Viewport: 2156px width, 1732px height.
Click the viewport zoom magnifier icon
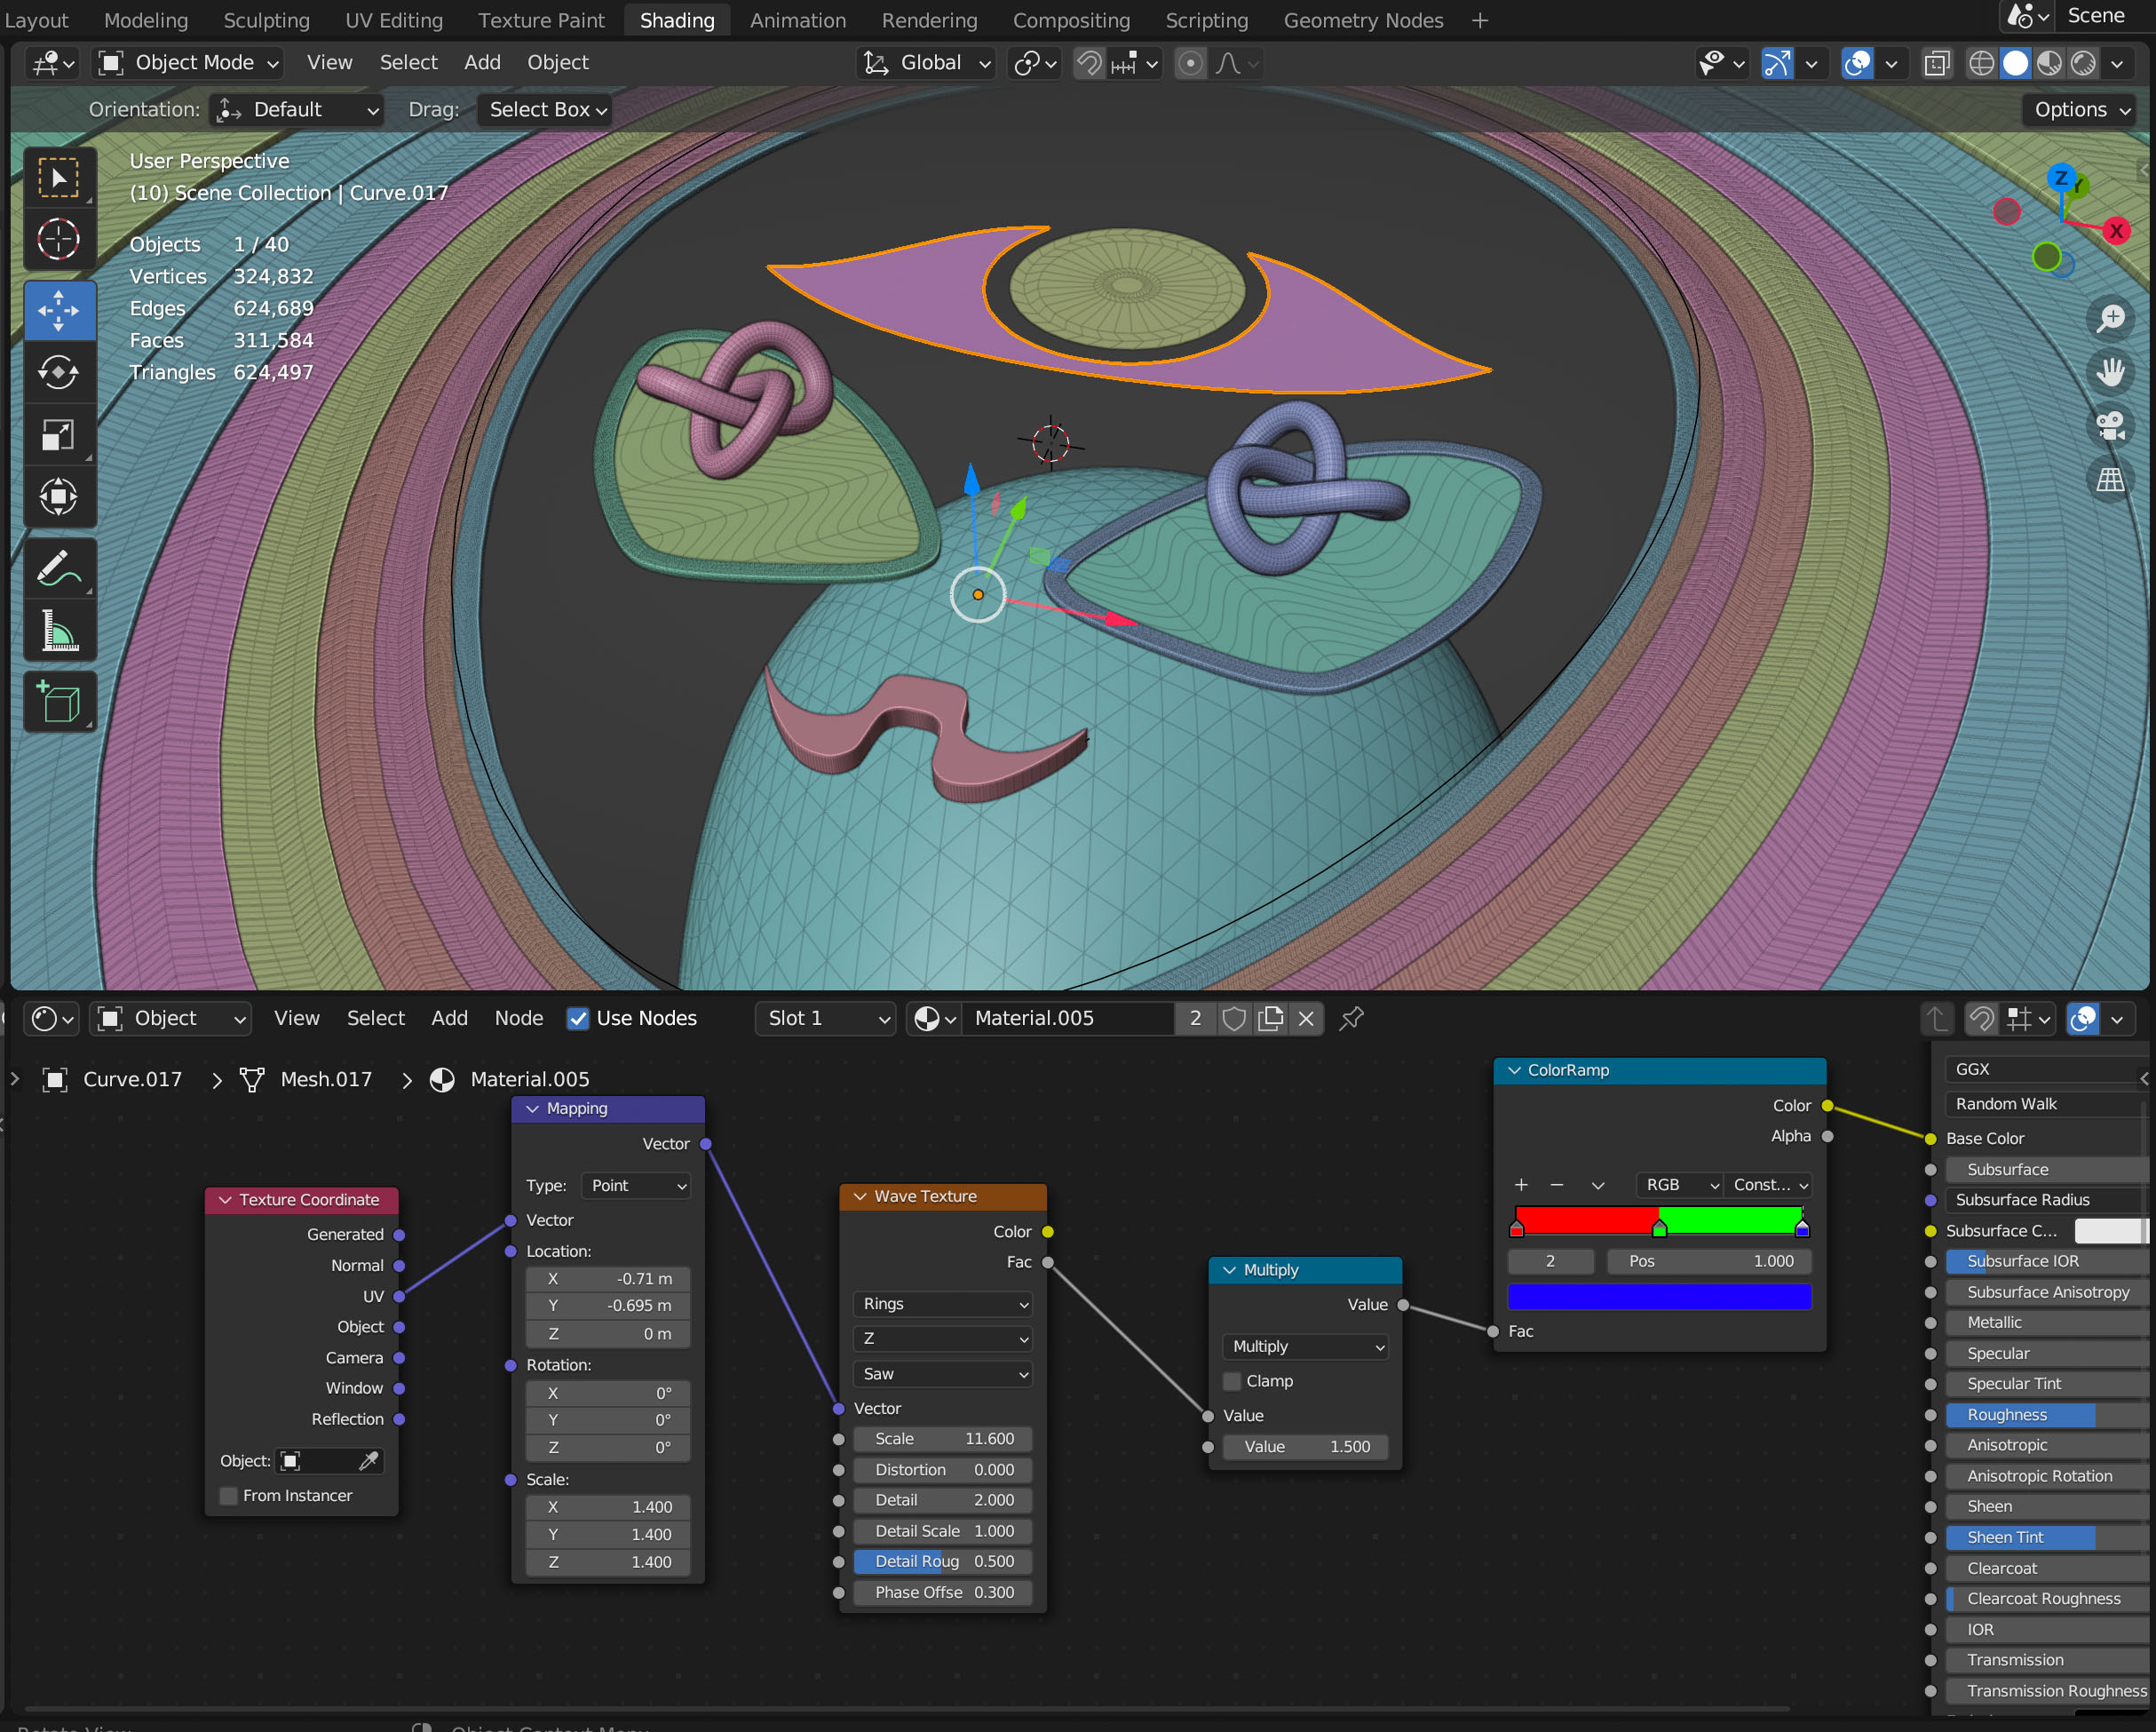(2110, 319)
